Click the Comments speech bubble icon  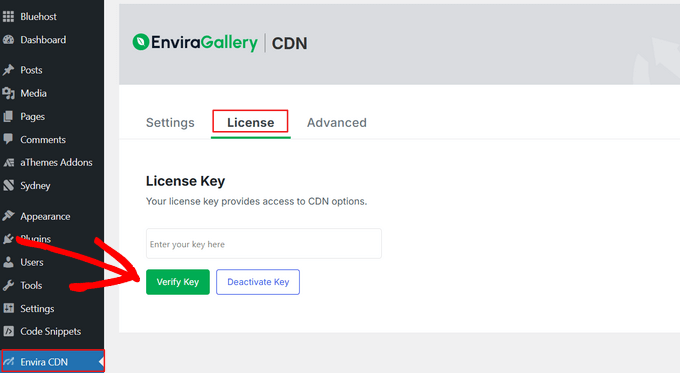pos(8,139)
